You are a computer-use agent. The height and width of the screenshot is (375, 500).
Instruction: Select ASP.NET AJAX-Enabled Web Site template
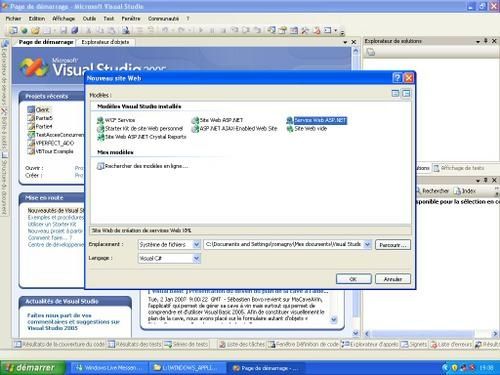pyautogui.click(x=235, y=128)
